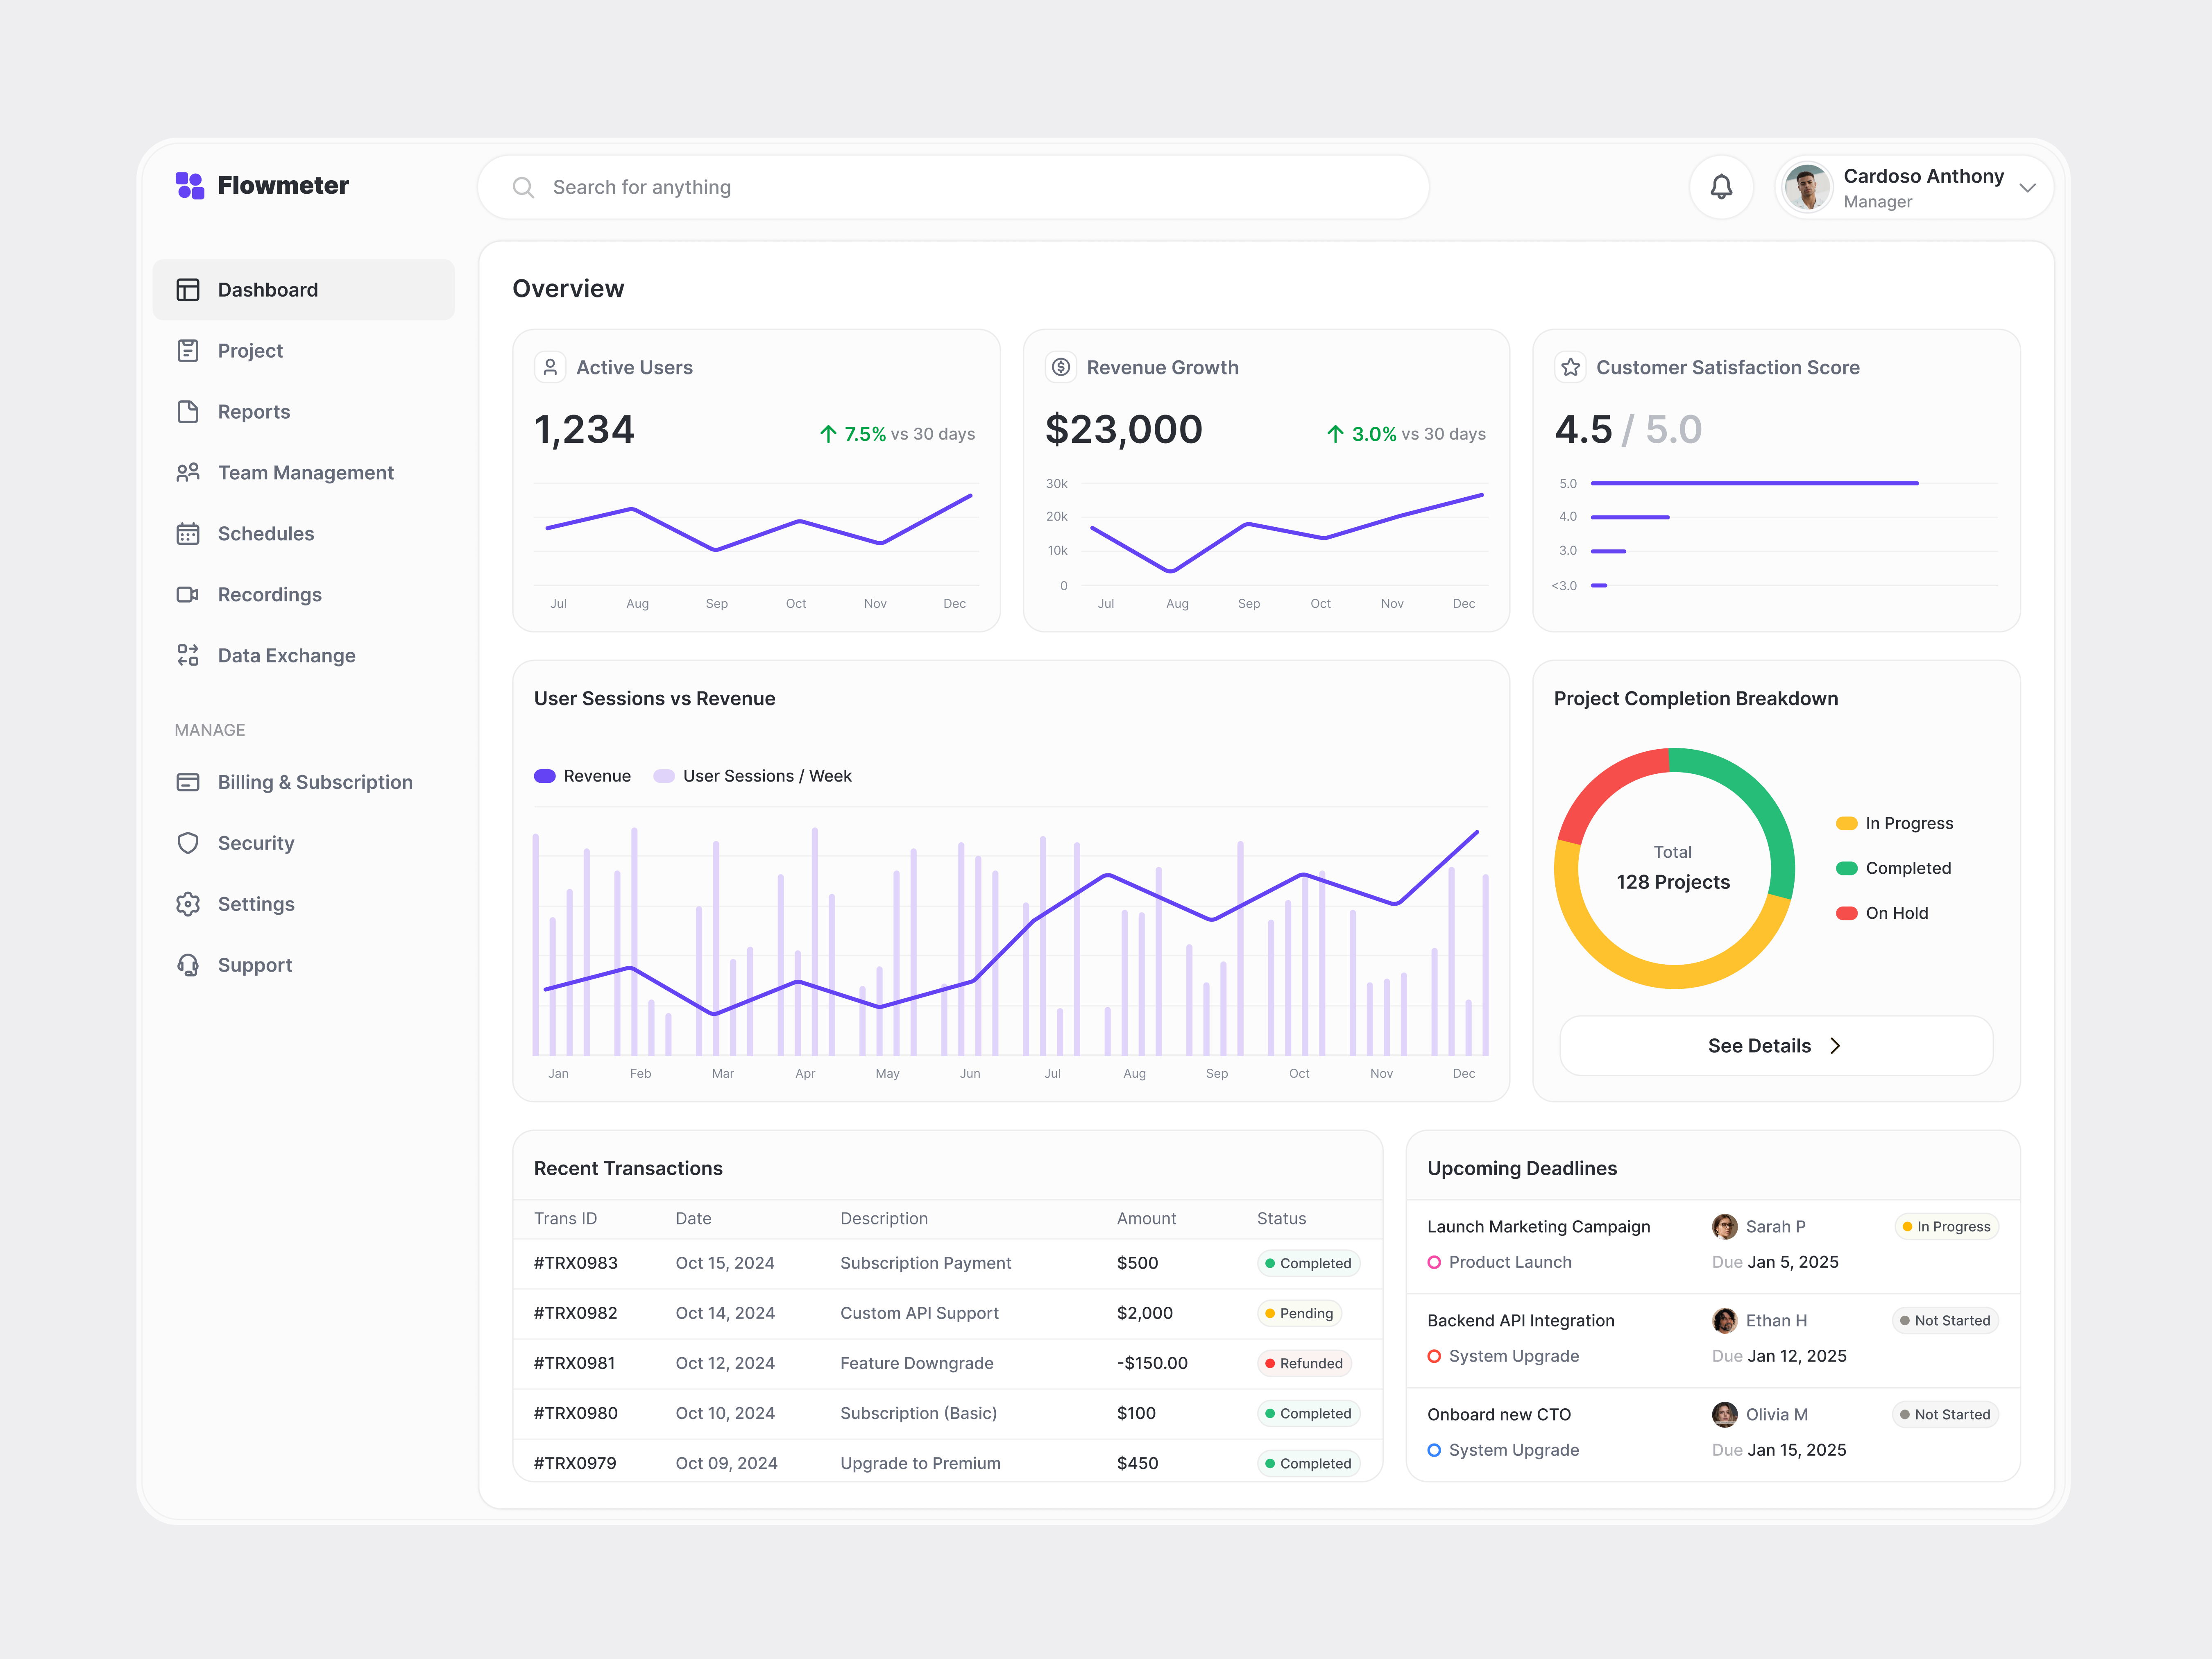
Task: Open the Data Exchange icon
Action: (x=189, y=655)
